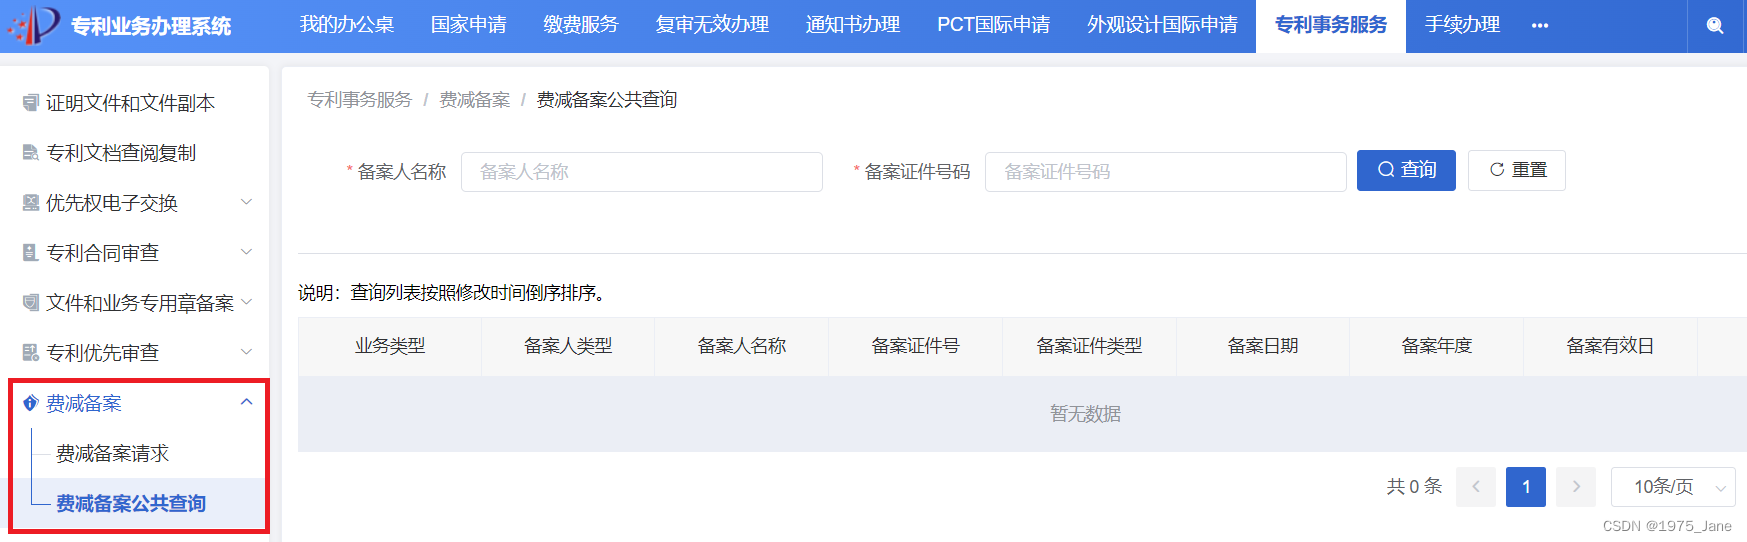Click the 专利文档查阅复制 sidebar icon
Image resolution: width=1747 pixels, height=542 pixels.
(x=31, y=153)
